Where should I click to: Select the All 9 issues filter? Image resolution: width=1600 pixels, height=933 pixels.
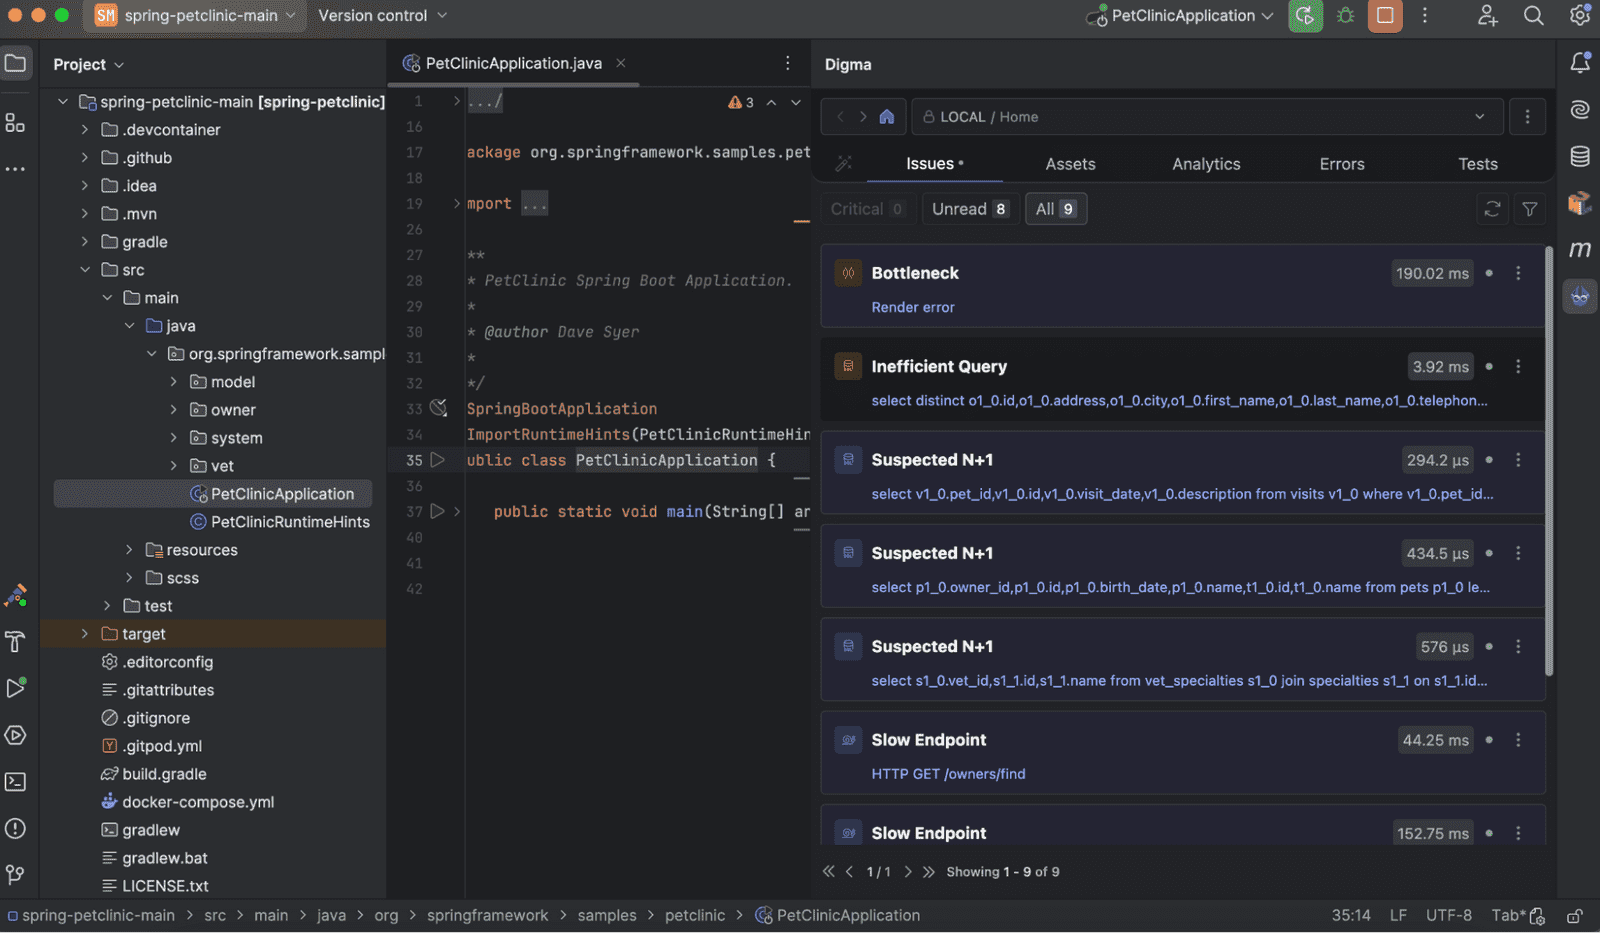click(x=1055, y=209)
